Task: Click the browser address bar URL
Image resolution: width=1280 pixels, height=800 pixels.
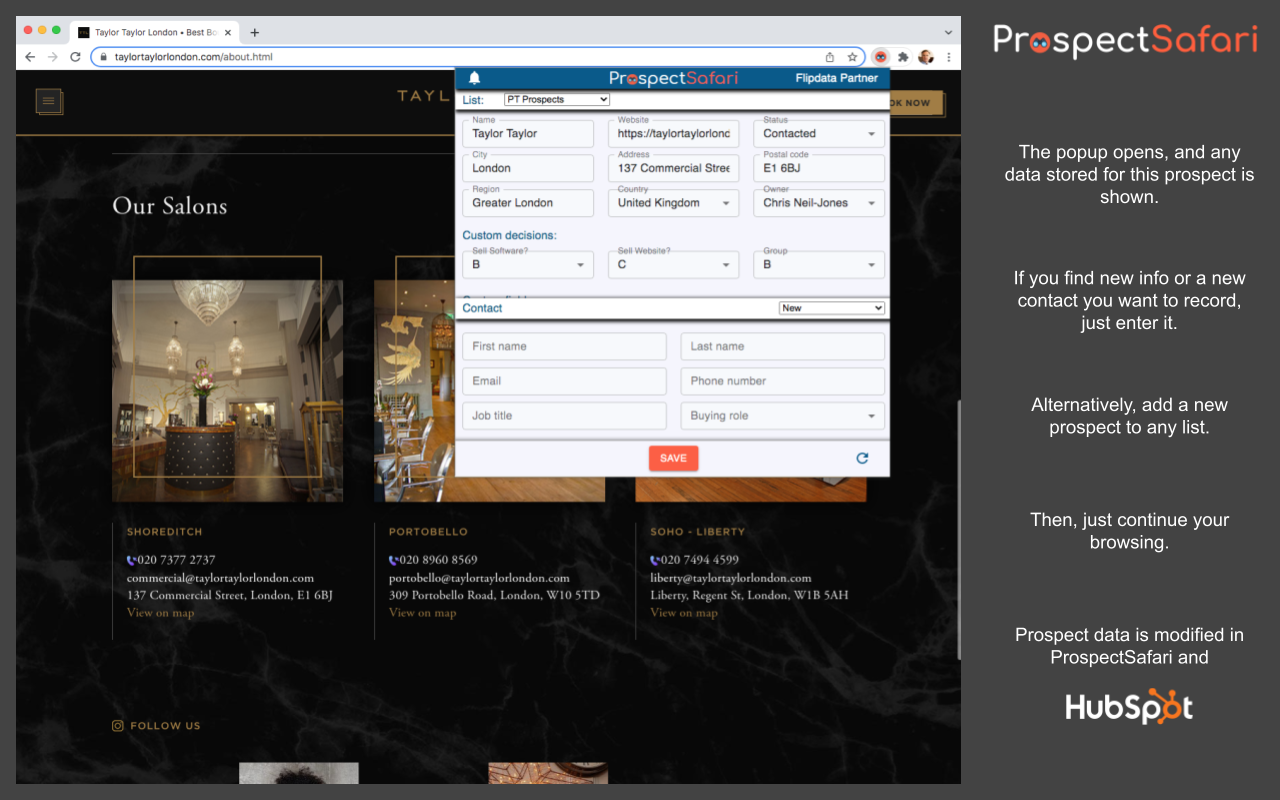Action: [194, 57]
